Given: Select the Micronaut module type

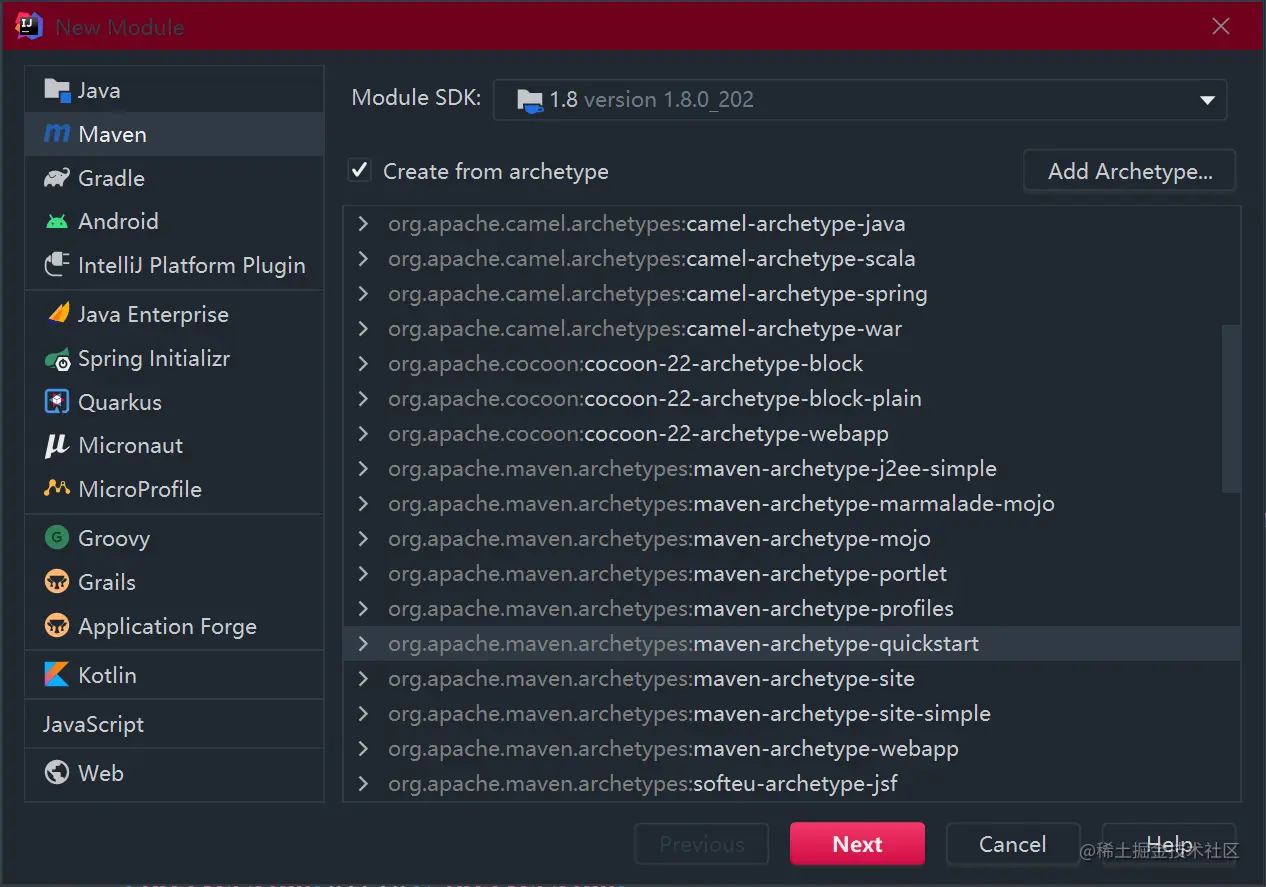Looking at the screenshot, I should pyautogui.click(x=174, y=446).
